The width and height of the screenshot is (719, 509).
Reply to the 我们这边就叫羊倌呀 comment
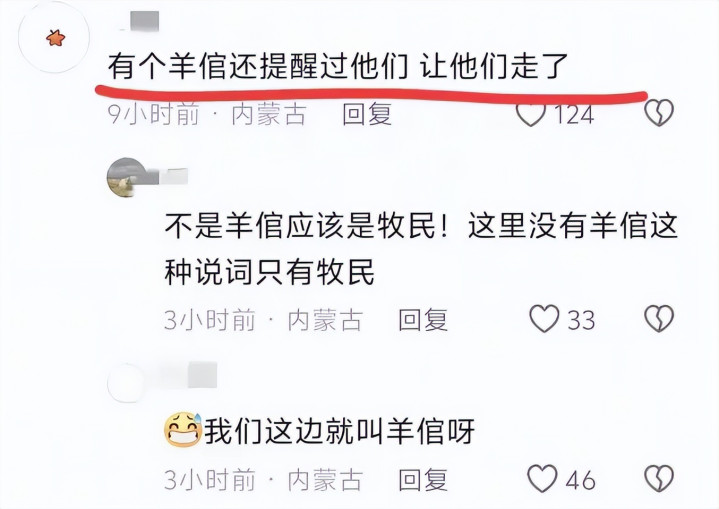tap(423, 480)
